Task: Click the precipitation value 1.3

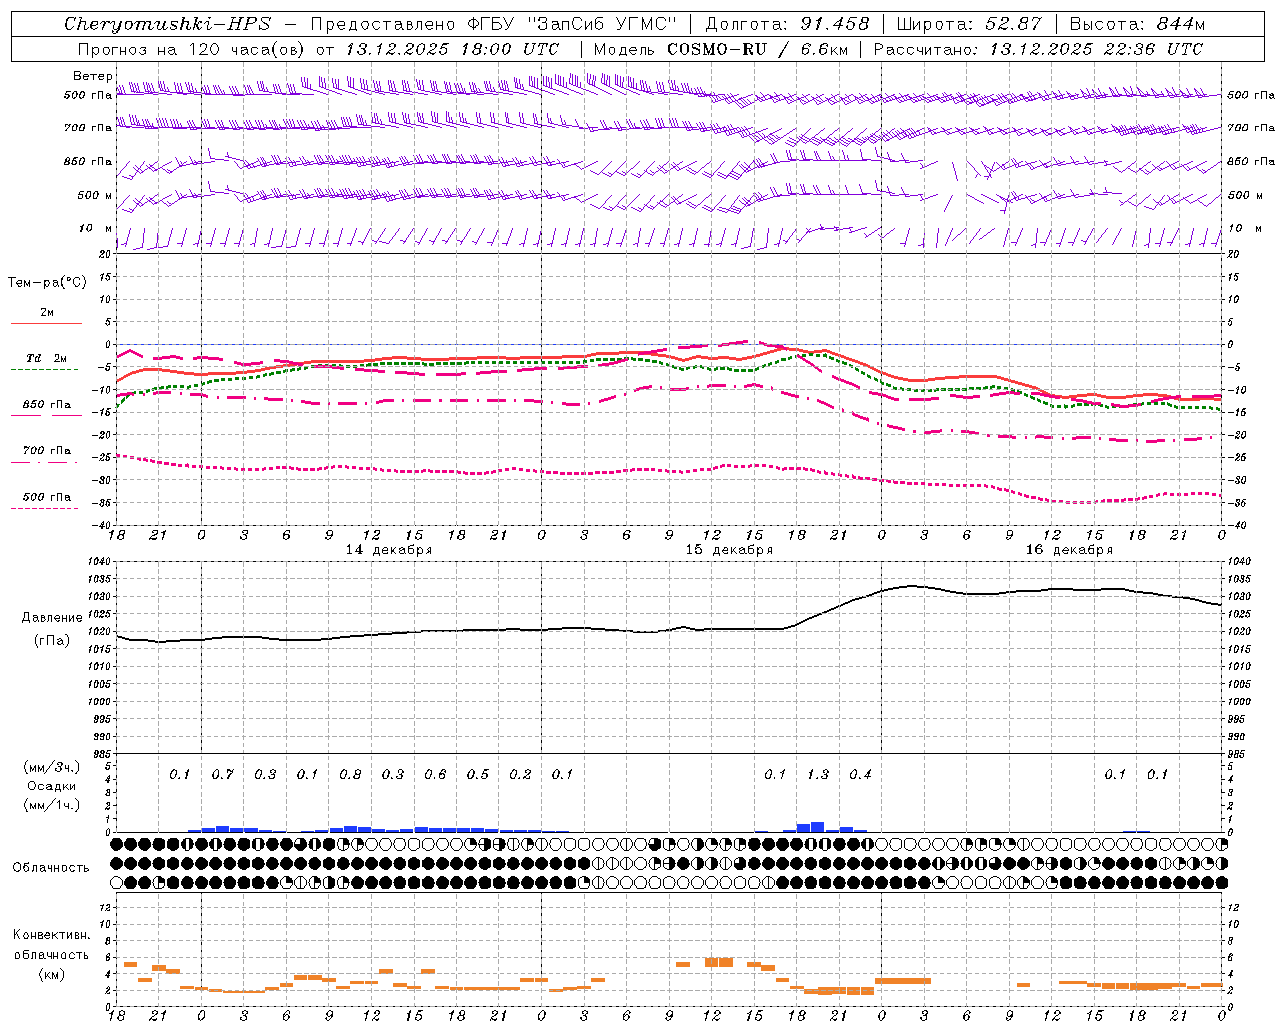Action: pyautogui.click(x=818, y=775)
